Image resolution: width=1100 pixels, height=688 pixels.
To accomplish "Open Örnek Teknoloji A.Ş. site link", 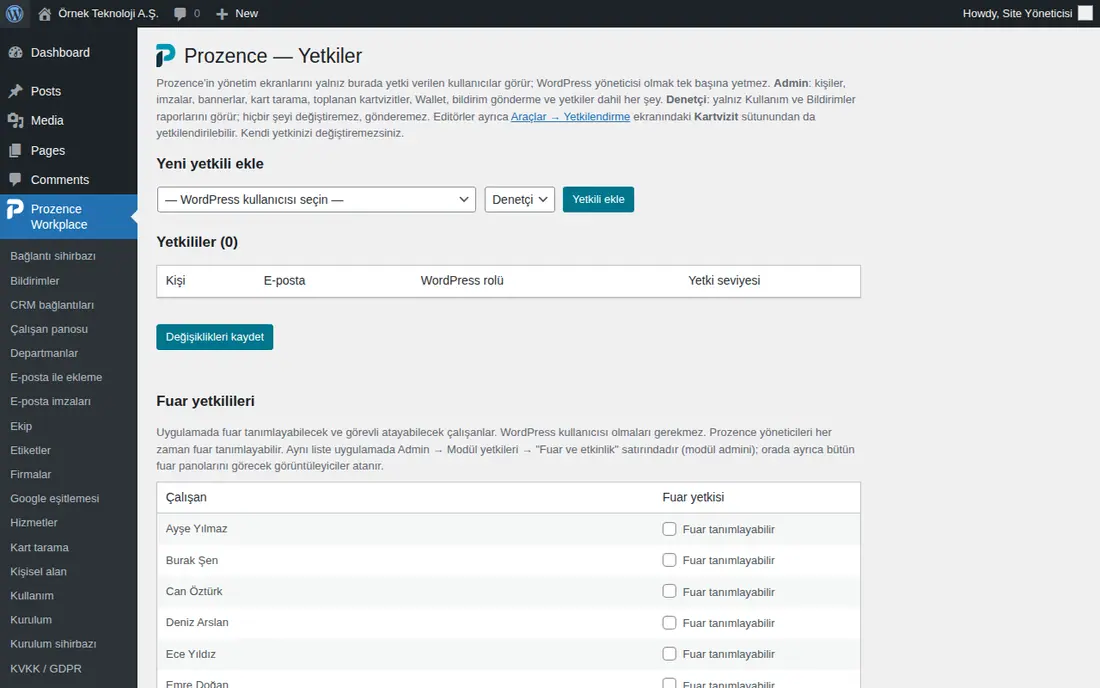I will 108,13.
